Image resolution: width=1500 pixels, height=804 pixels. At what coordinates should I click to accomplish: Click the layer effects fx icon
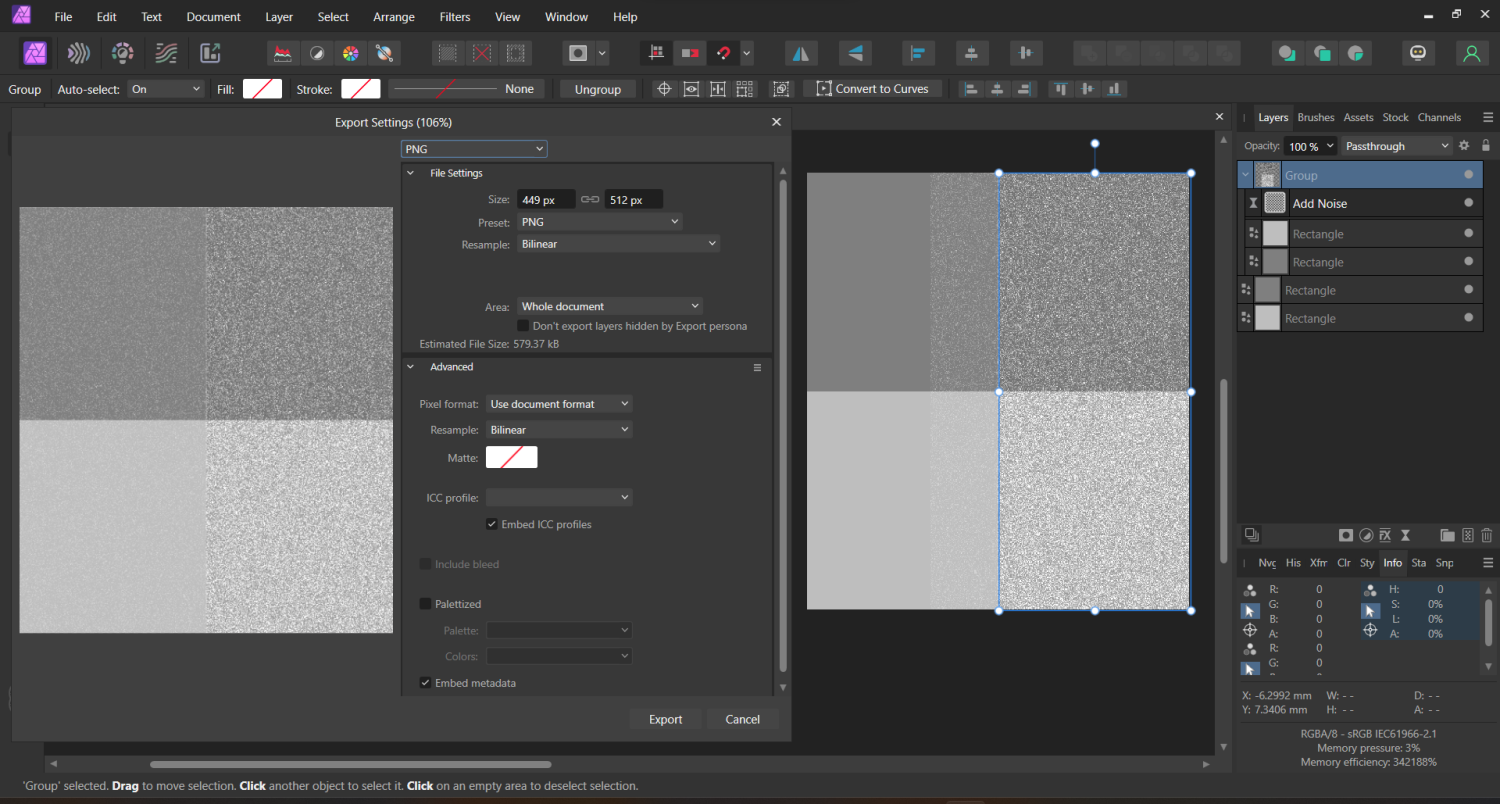(x=1385, y=536)
